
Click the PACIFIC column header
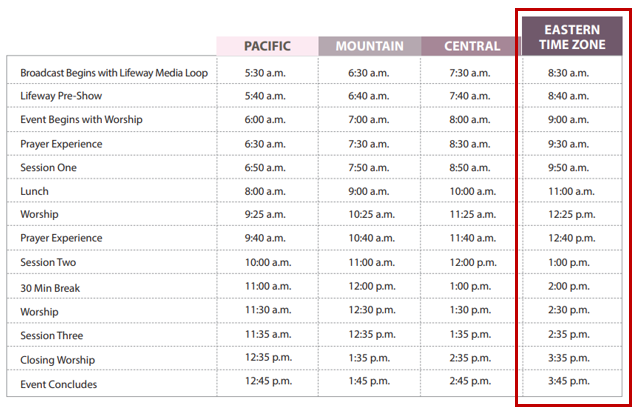pyautogui.click(x=267, y=46)
